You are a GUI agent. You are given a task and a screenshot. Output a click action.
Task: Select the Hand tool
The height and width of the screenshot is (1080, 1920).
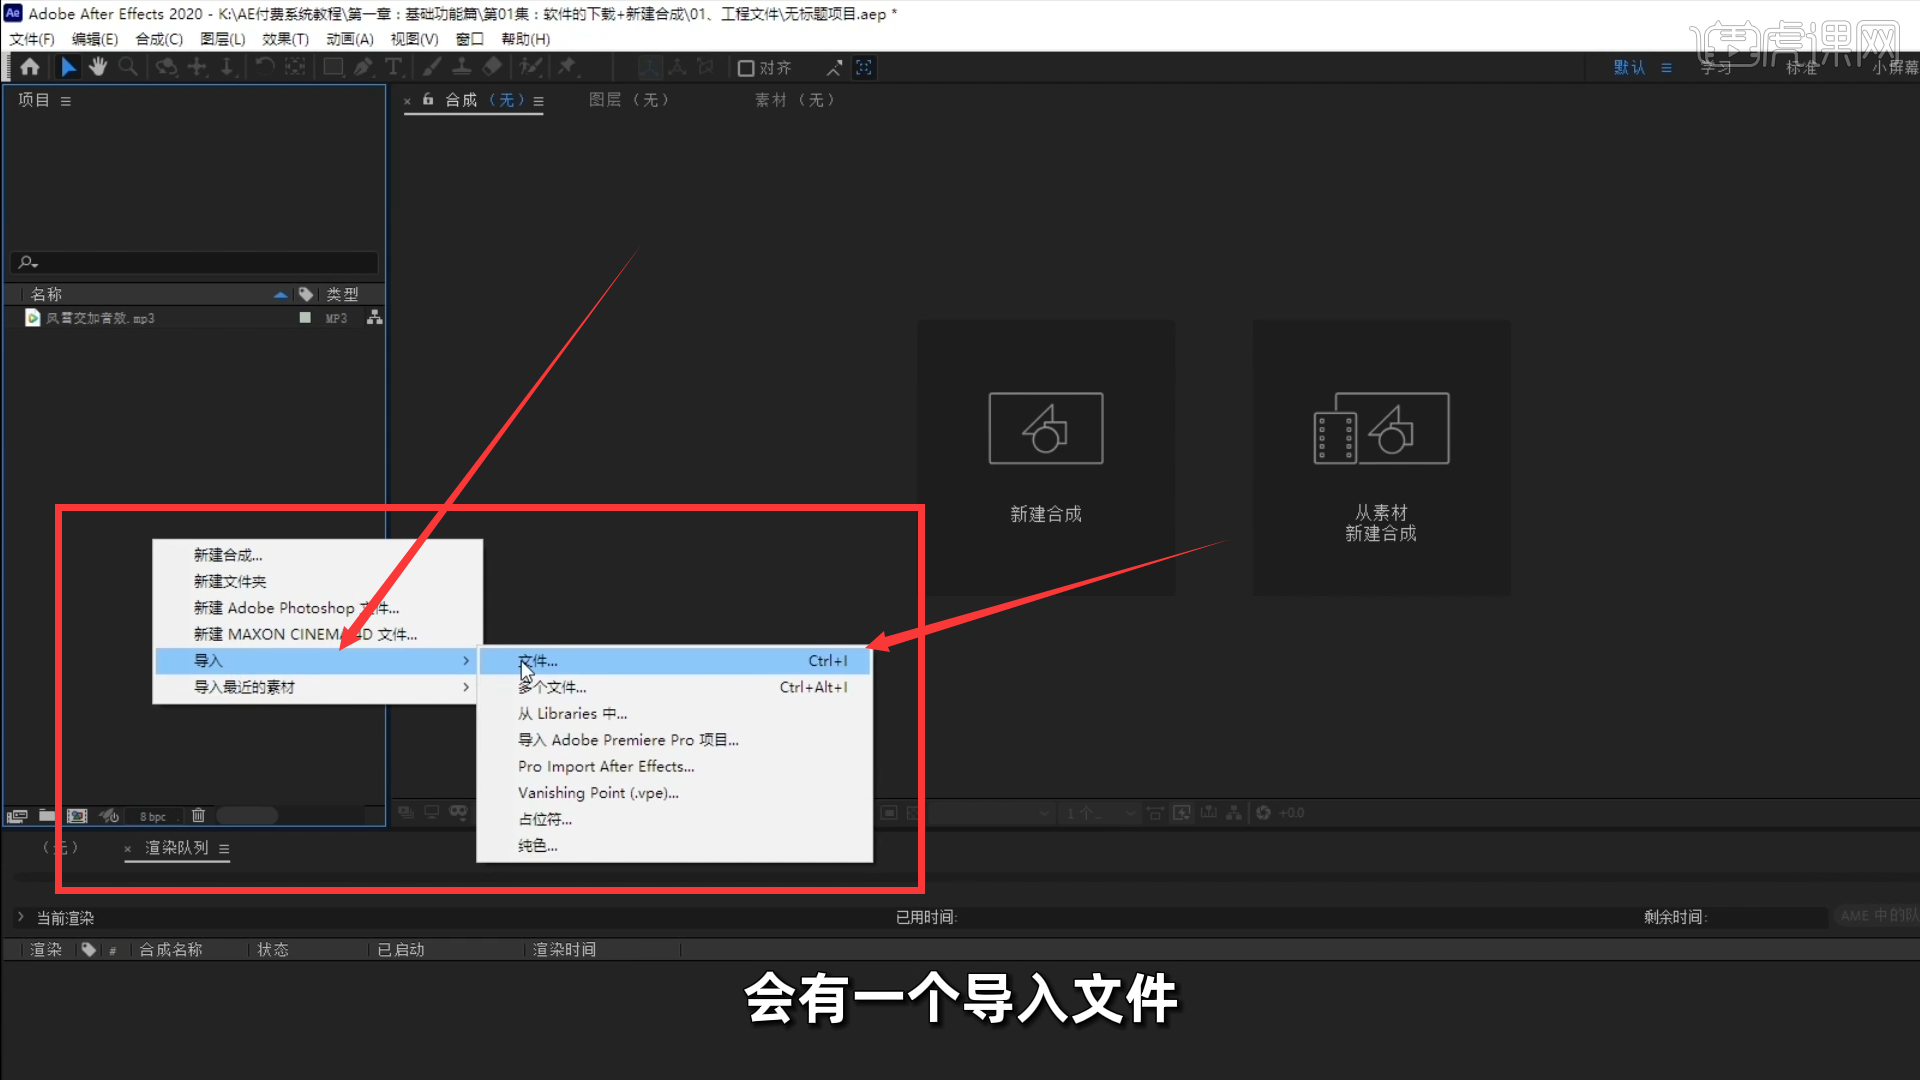coord(97,67)
